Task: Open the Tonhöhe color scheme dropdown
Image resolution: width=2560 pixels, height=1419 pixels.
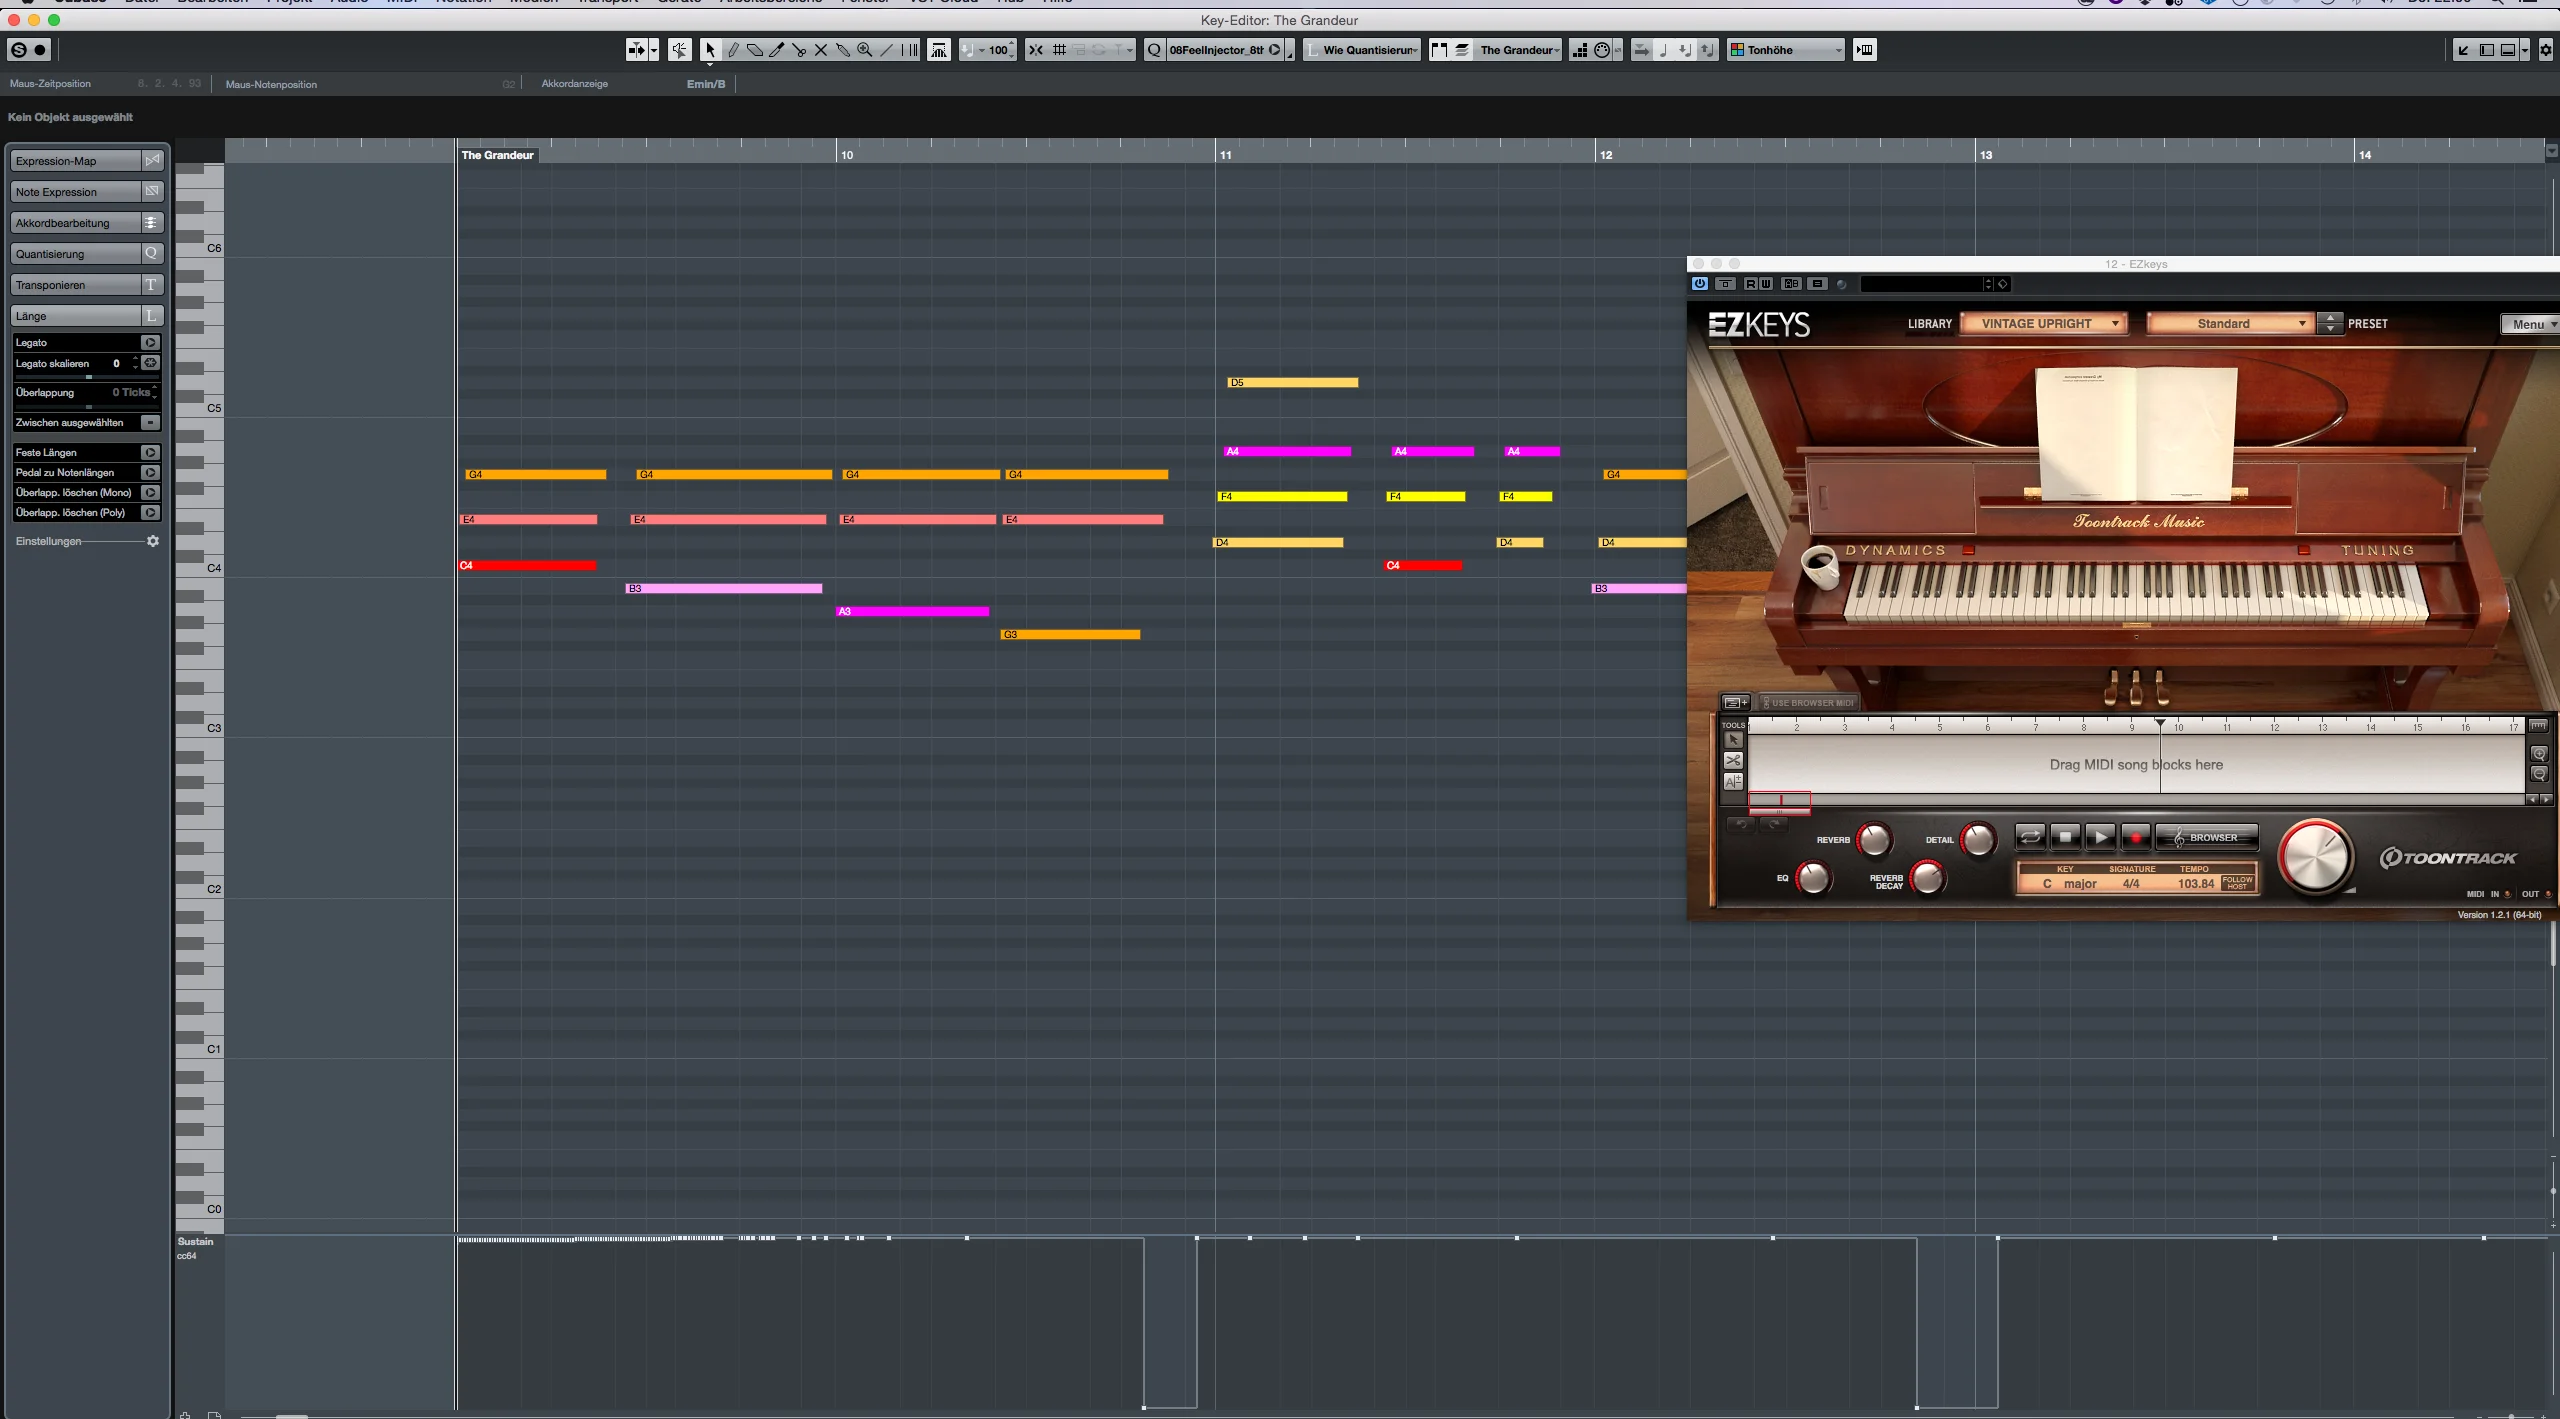Action: [1787, 50]
